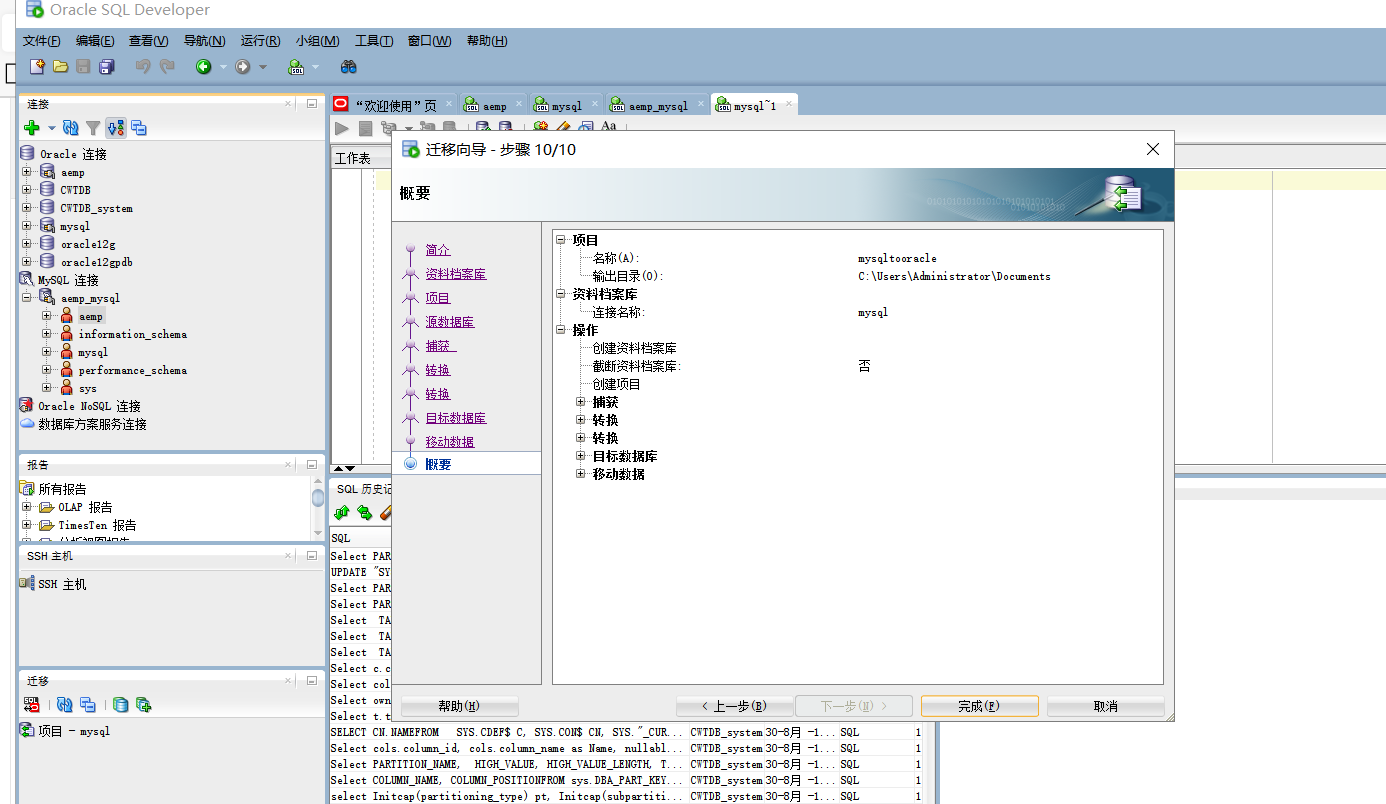
Task: Click the 完成(F) button
Action: [x=979, y=706]
